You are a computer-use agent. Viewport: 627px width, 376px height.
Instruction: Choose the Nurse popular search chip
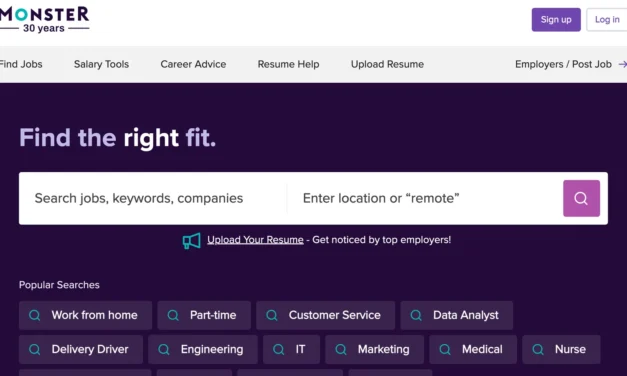click(x=561, y=349)
